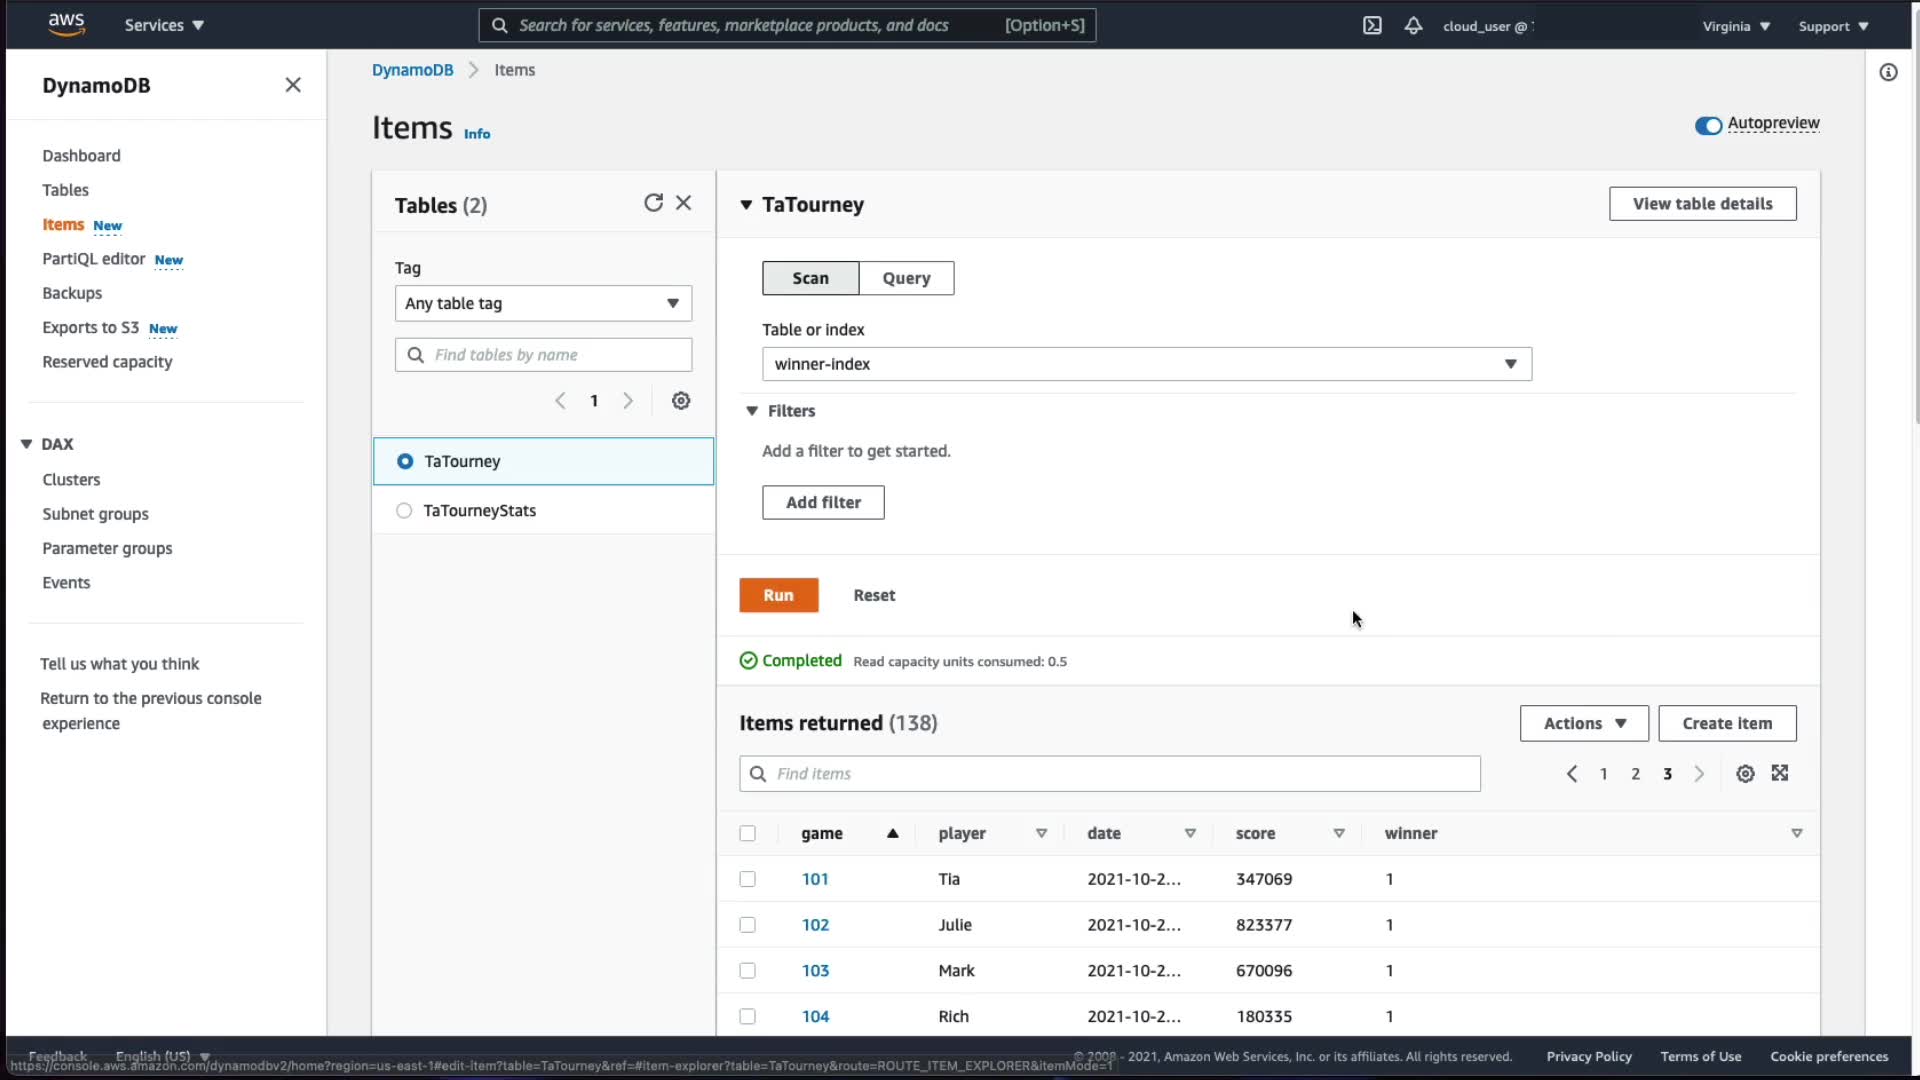
Task: Expand the Actions dropdown menu
Action: (x=1584, y=724)
